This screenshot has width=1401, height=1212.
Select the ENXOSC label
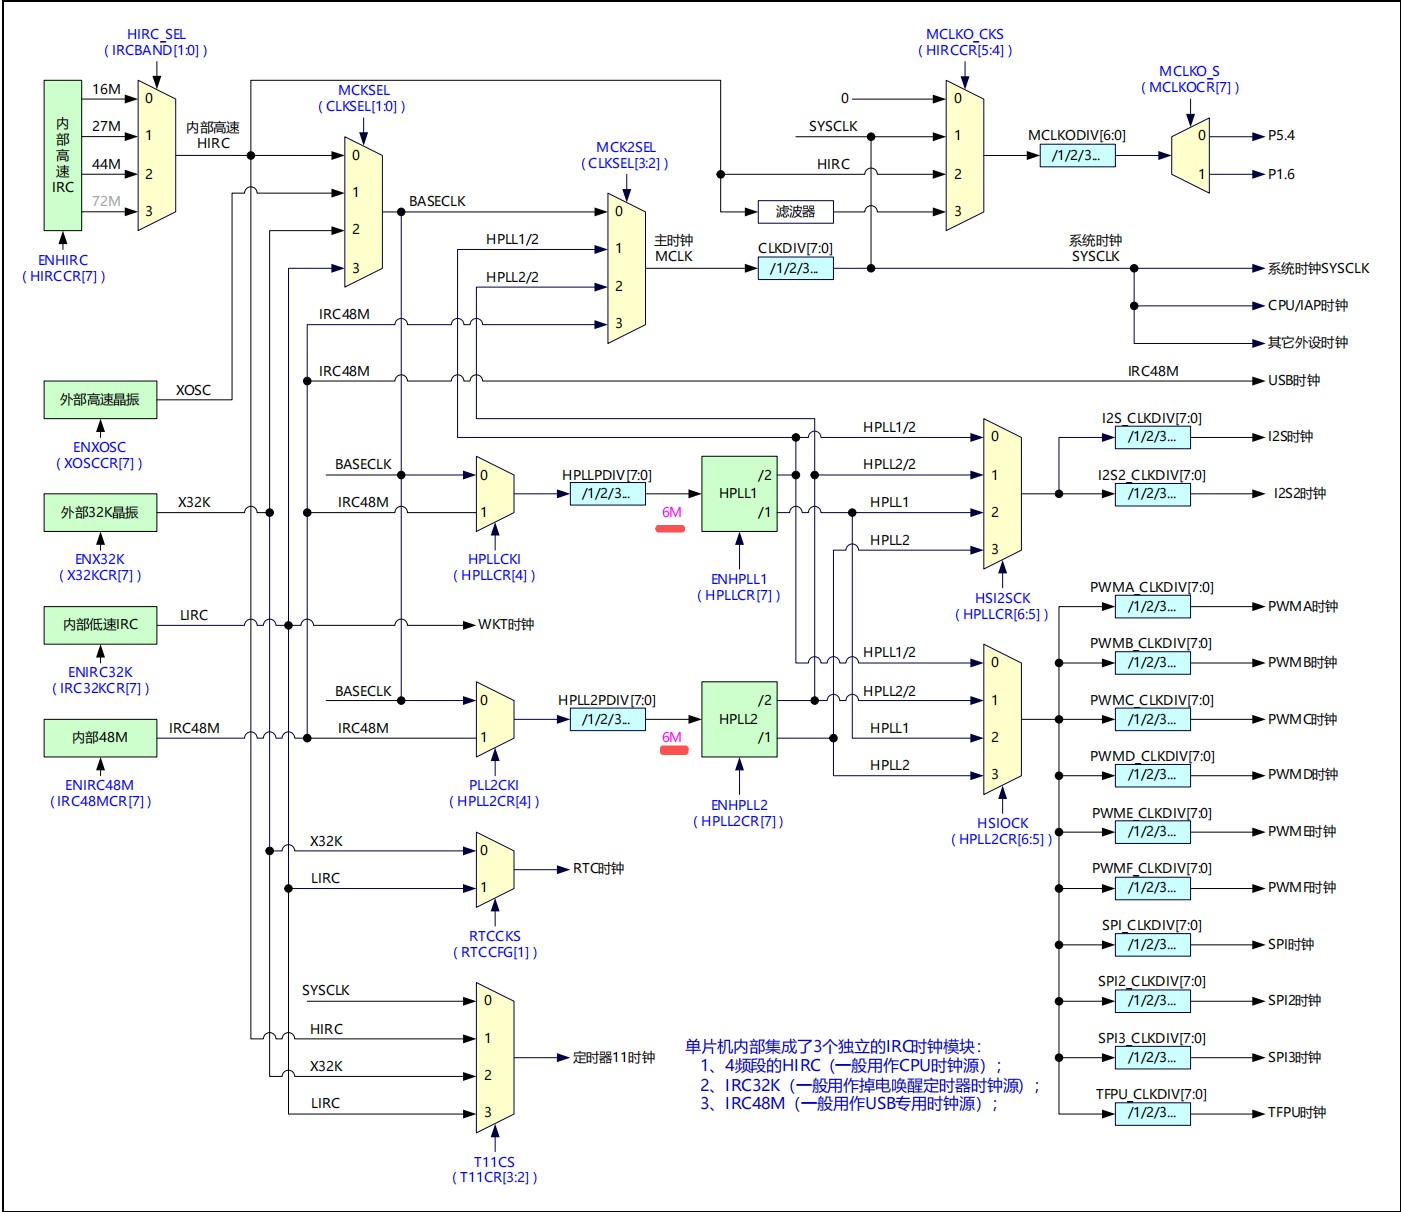pyautogui.click(x=100, y=447)
